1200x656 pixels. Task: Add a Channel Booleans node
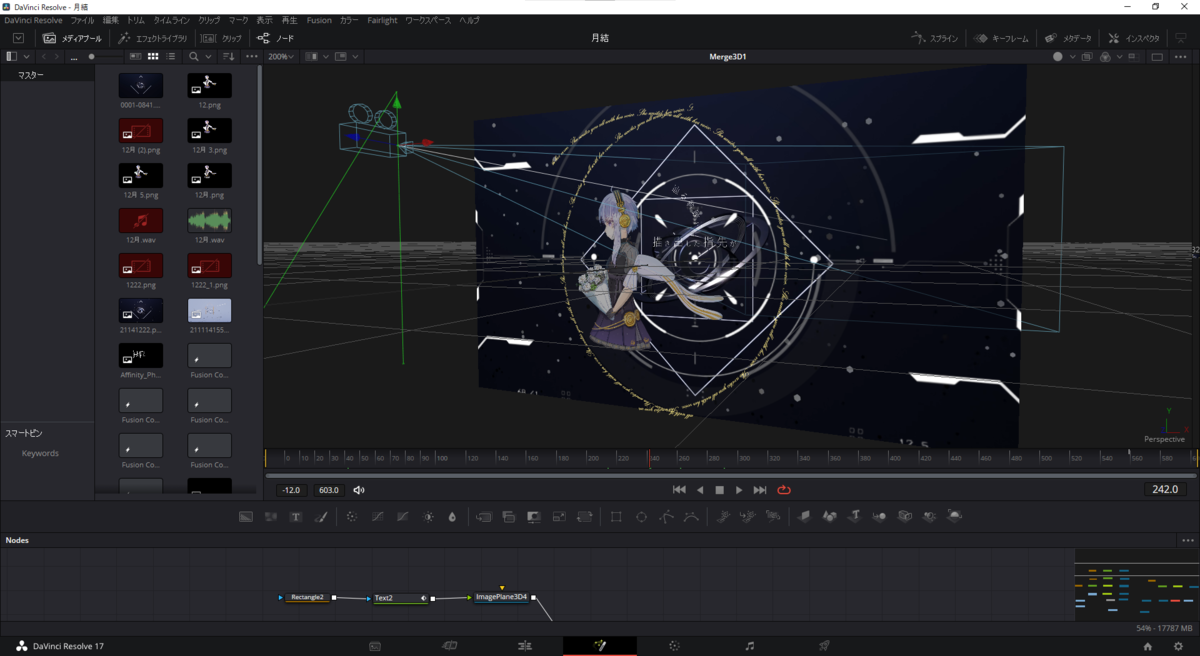coord(509,517)
